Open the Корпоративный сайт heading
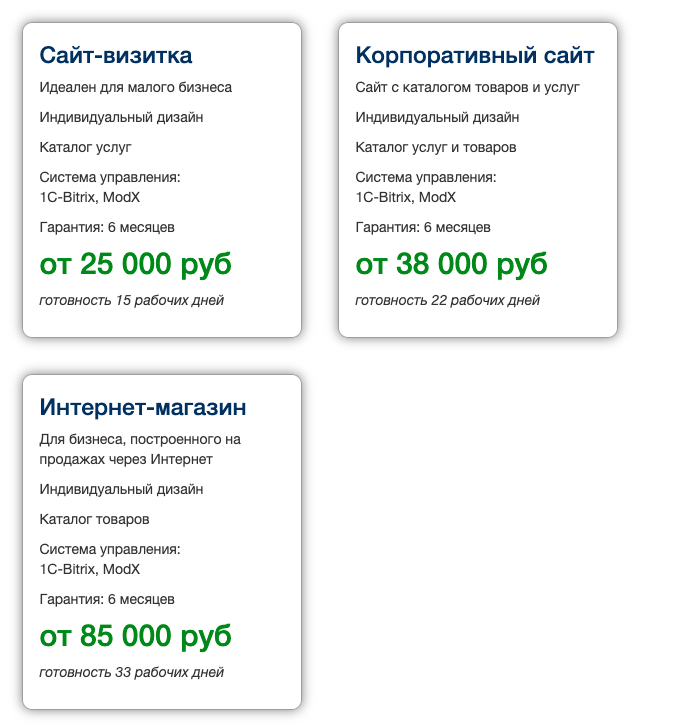The width and height of the screenshot is (673, 728). coord(475,55)
